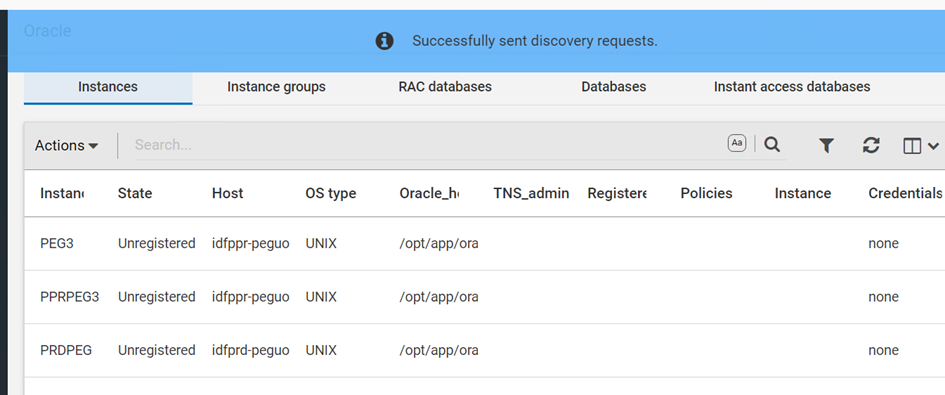Click credentials none in PEG3 row

[883, 244]
